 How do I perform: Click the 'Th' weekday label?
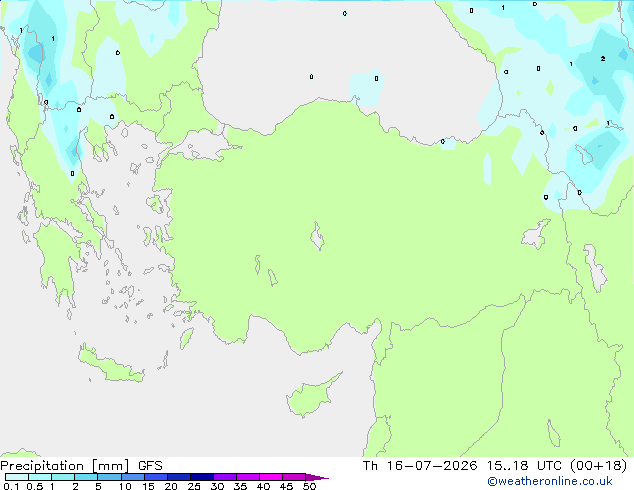point(370,466)
